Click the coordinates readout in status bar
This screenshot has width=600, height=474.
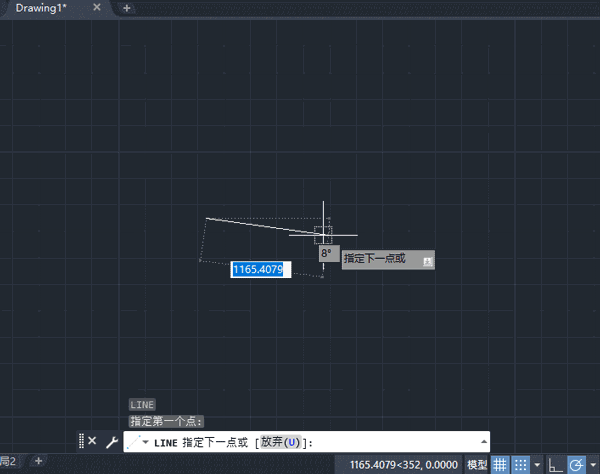tap(404, 465)
